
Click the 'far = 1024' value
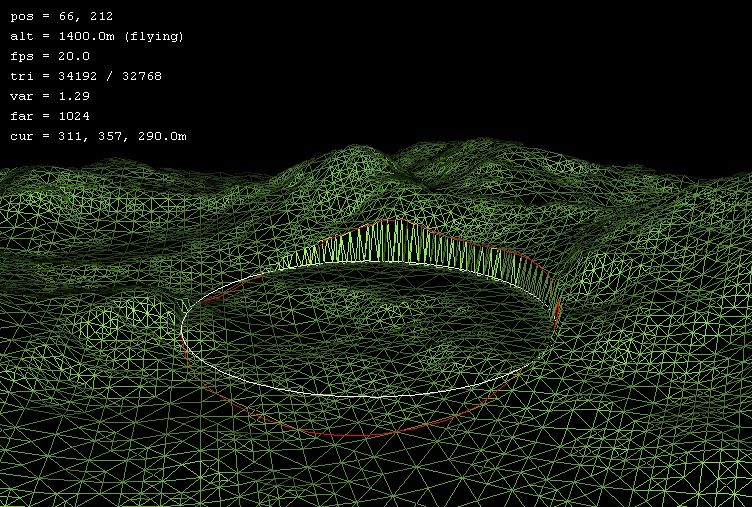(49, 116)
